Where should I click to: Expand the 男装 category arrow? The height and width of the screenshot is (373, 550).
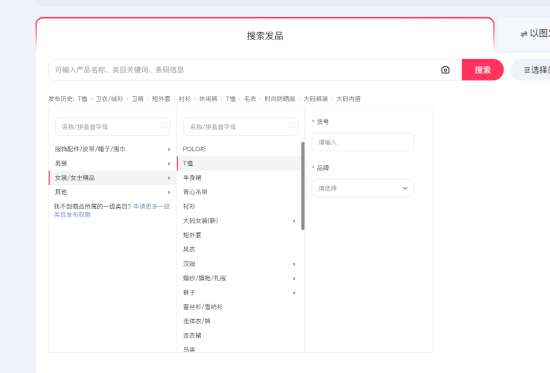169,164
